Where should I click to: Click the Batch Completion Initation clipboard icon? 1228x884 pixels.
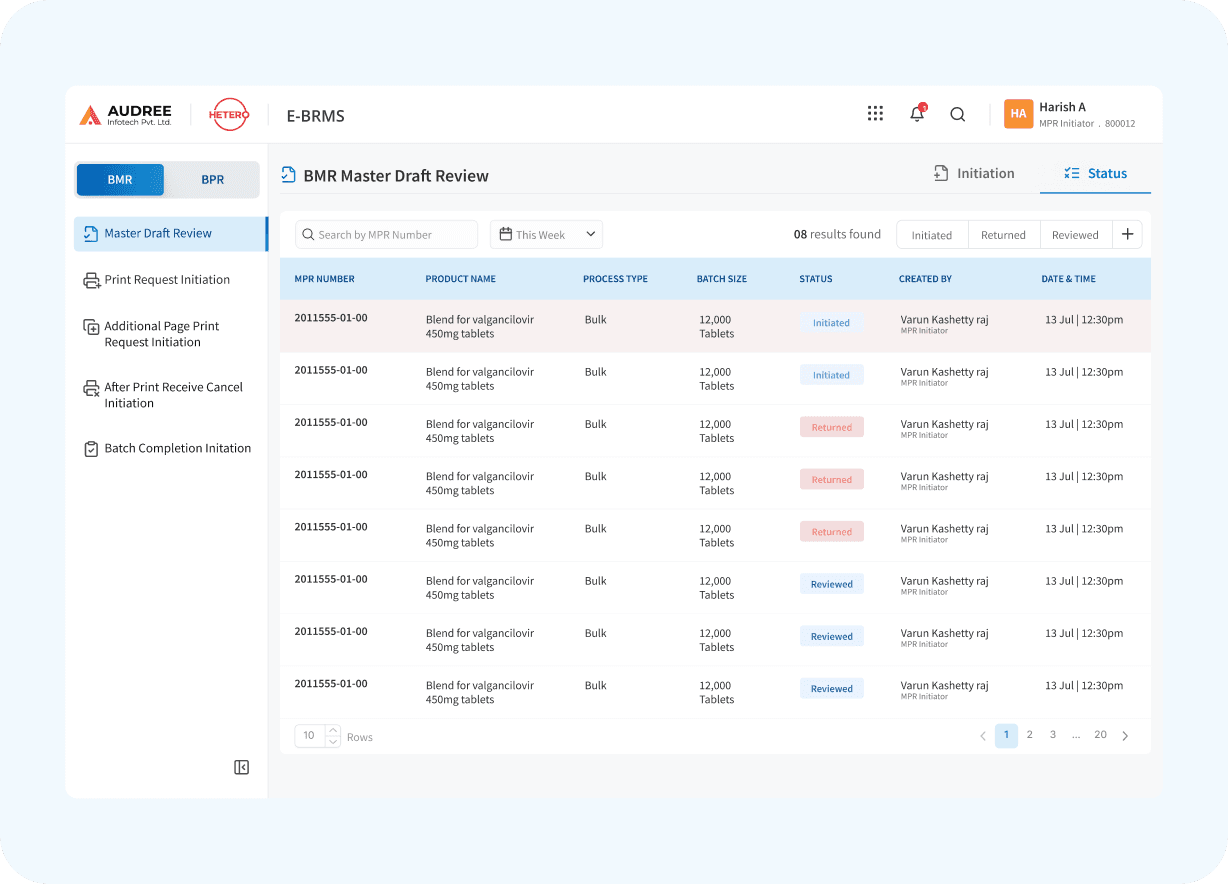coord(89,448)
